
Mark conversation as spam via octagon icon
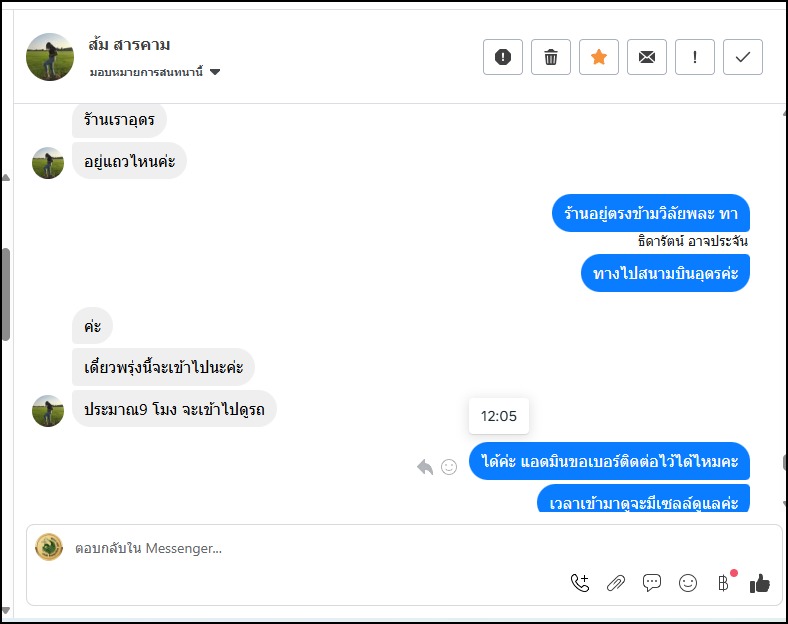click(x=503, y=57)
